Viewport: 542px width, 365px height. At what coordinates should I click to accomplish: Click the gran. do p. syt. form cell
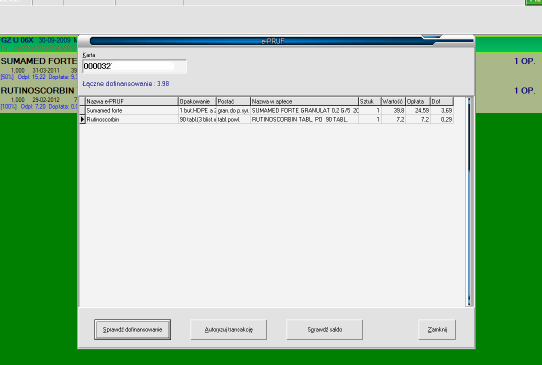point(233,110)
